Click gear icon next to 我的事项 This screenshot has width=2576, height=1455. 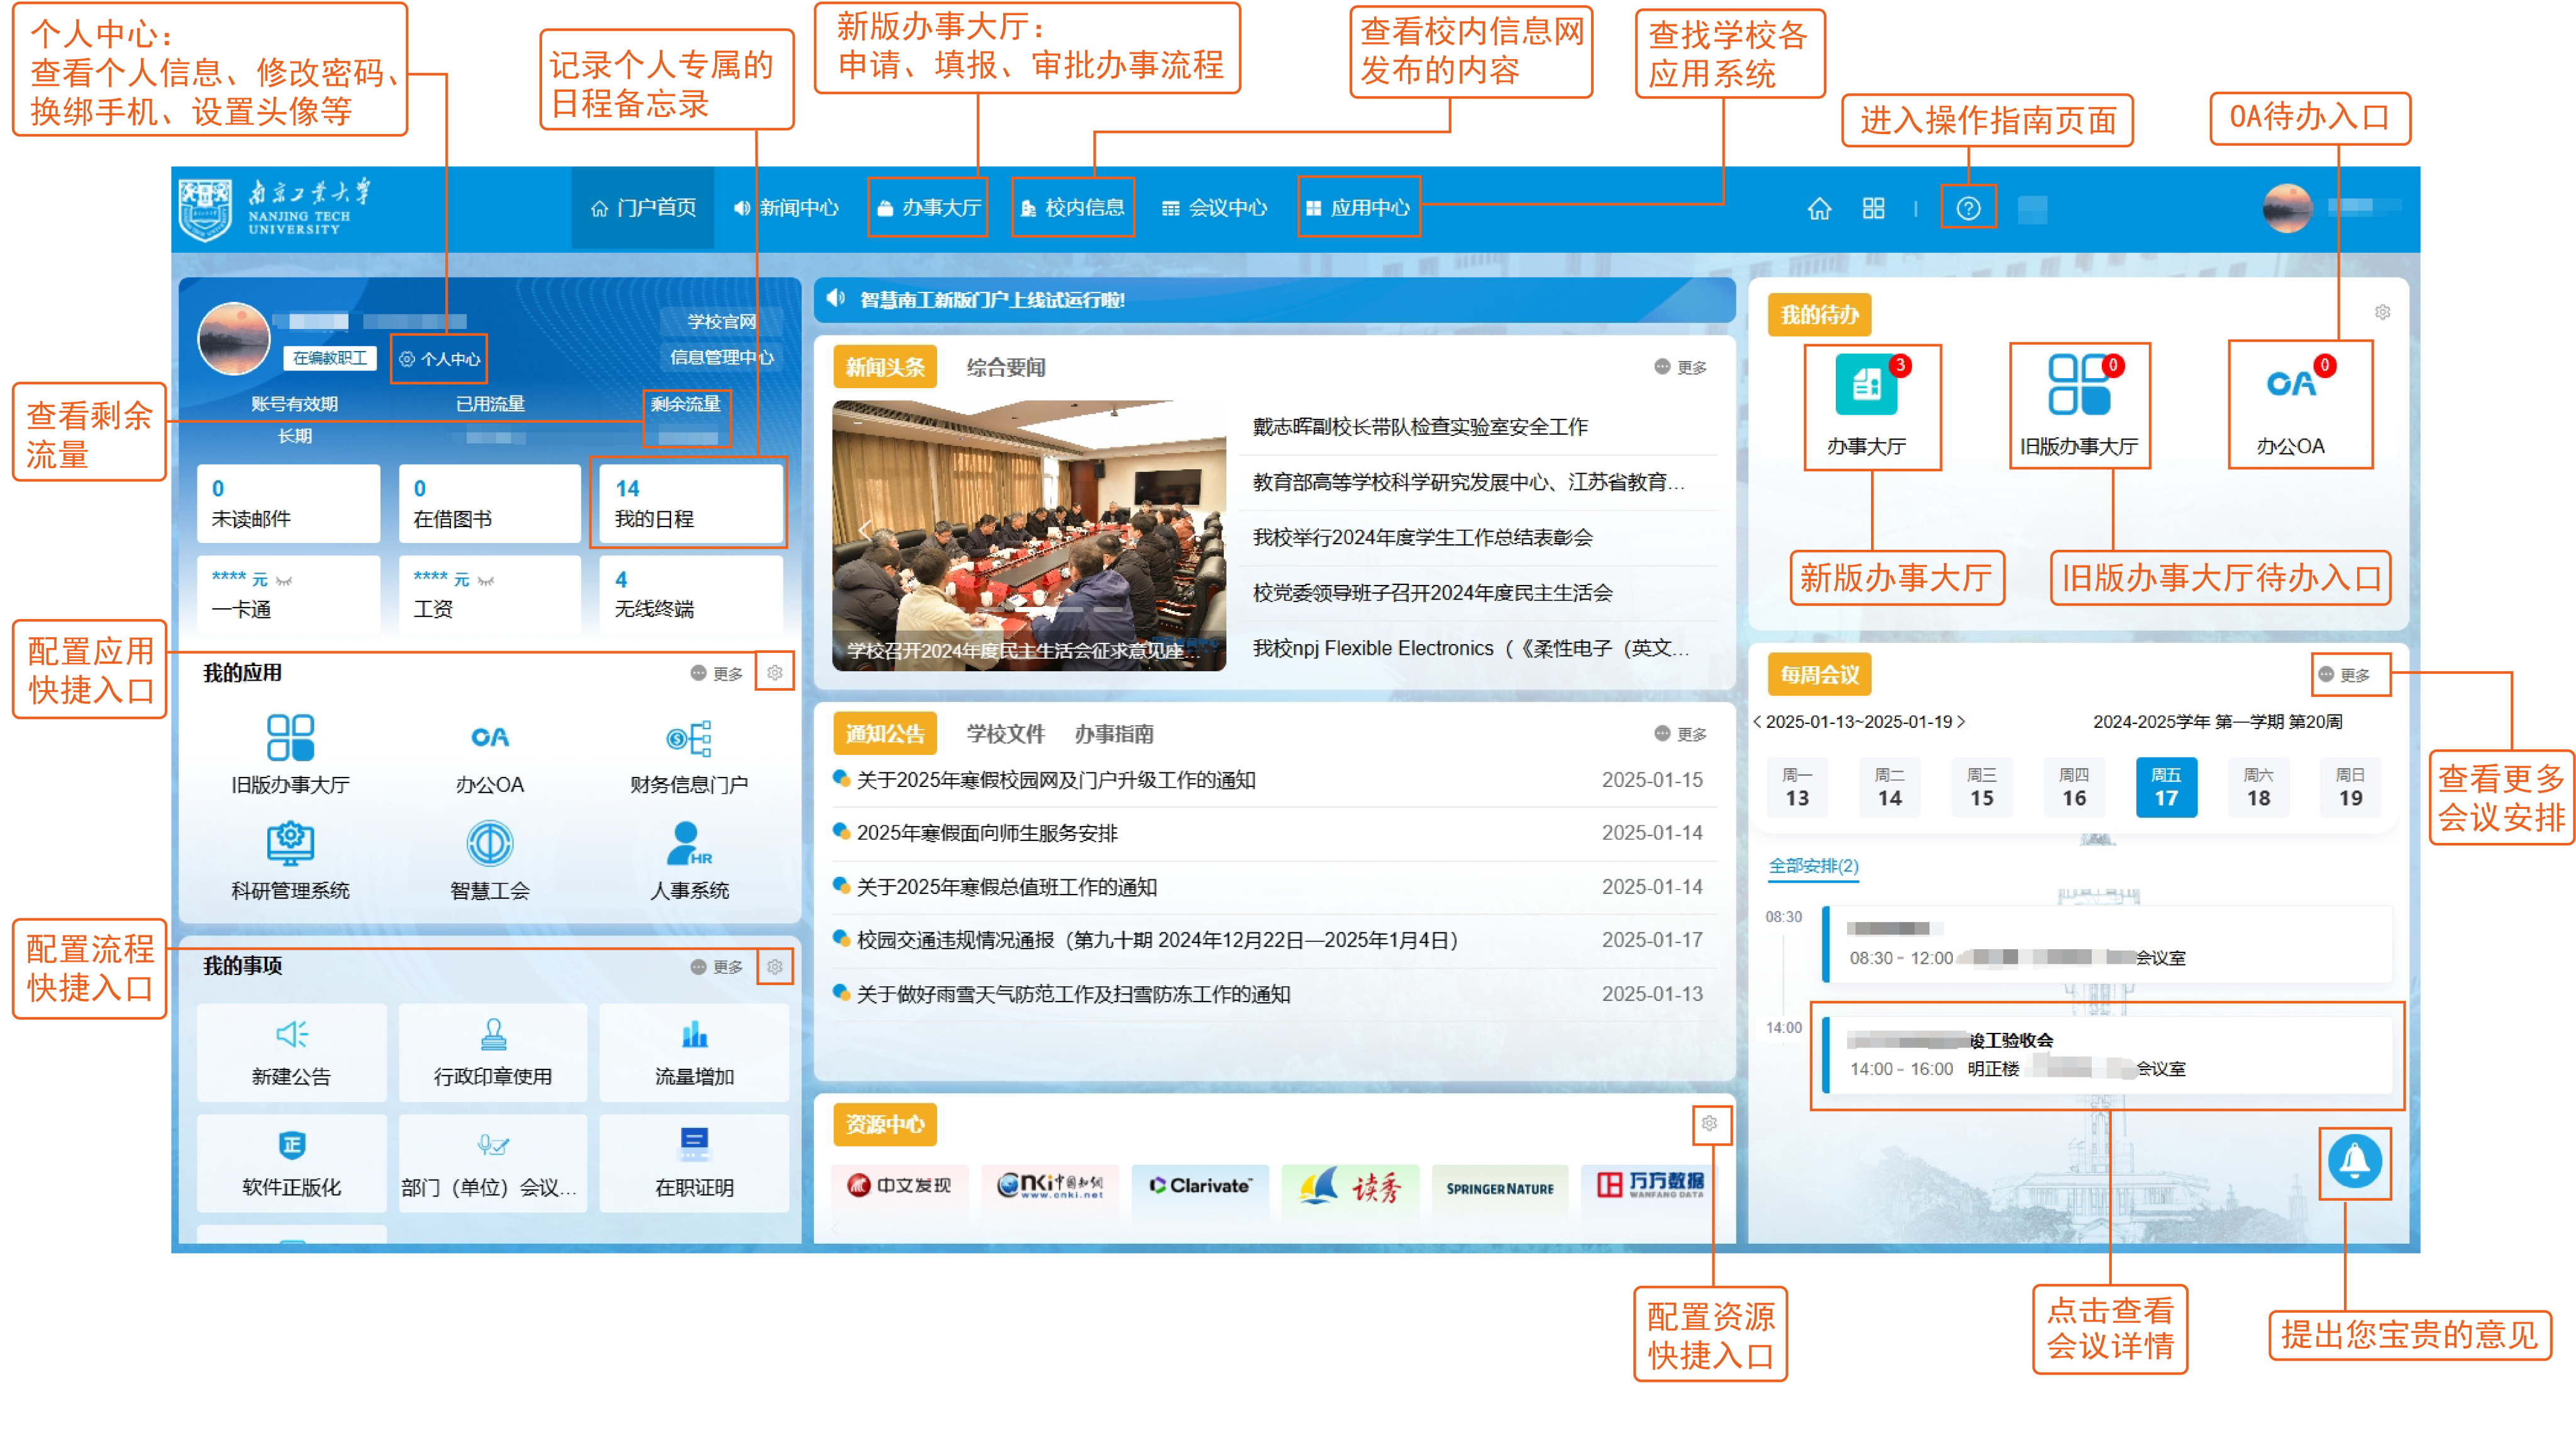[774, 967]
